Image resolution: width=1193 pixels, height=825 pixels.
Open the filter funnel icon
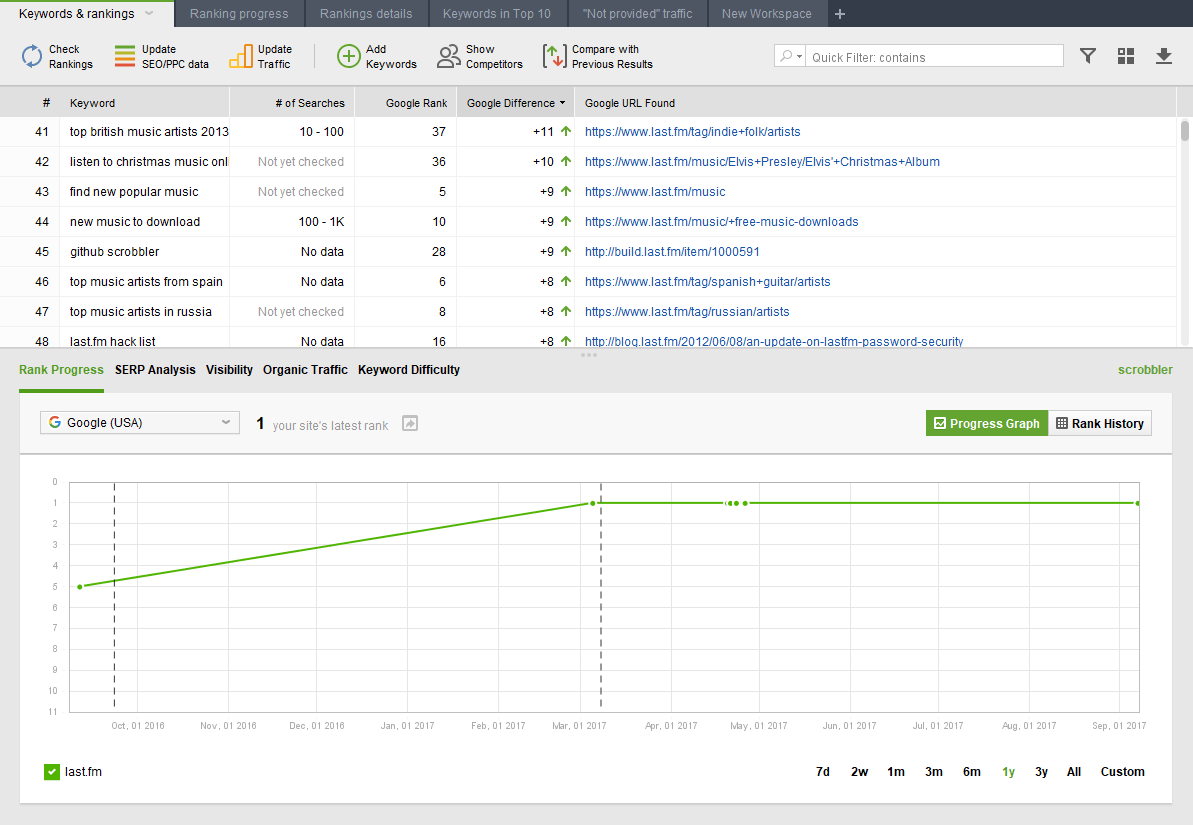click(x=1087, y=56)
